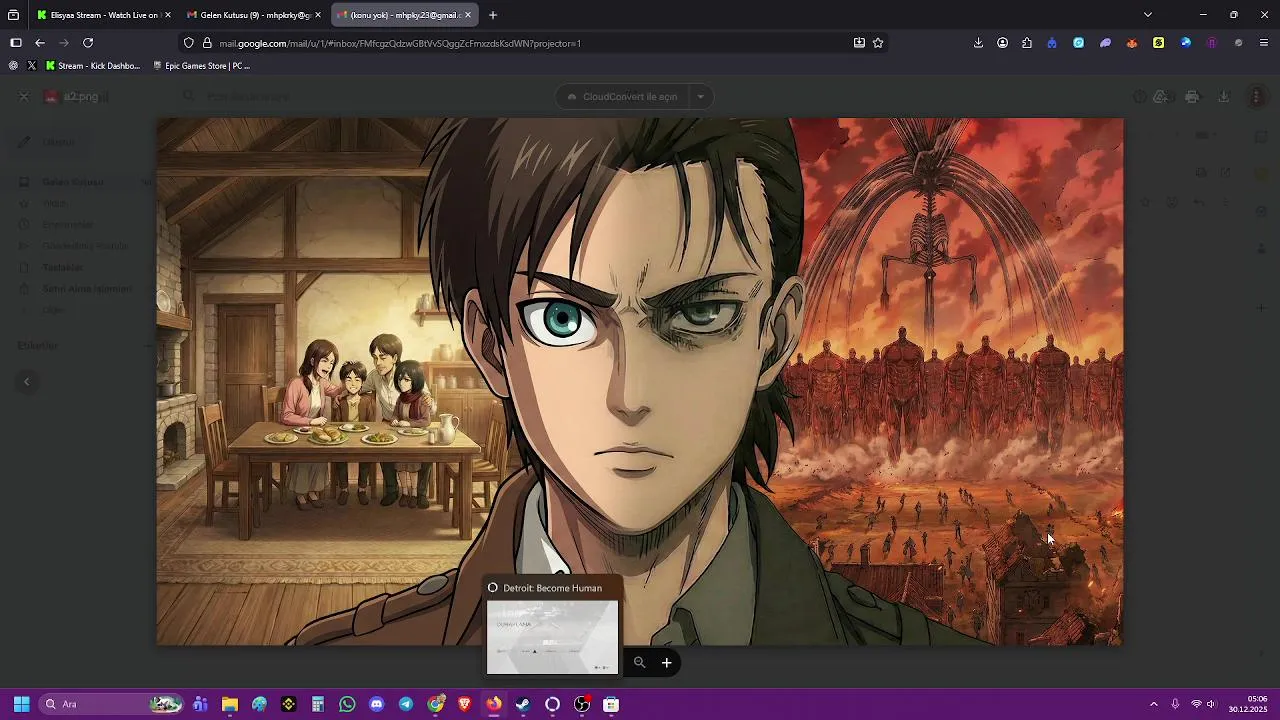Viewport: 1280px width, 720px height.
Task: Open the Extensions puzzle menu
Action: [x=1027, y=43]
